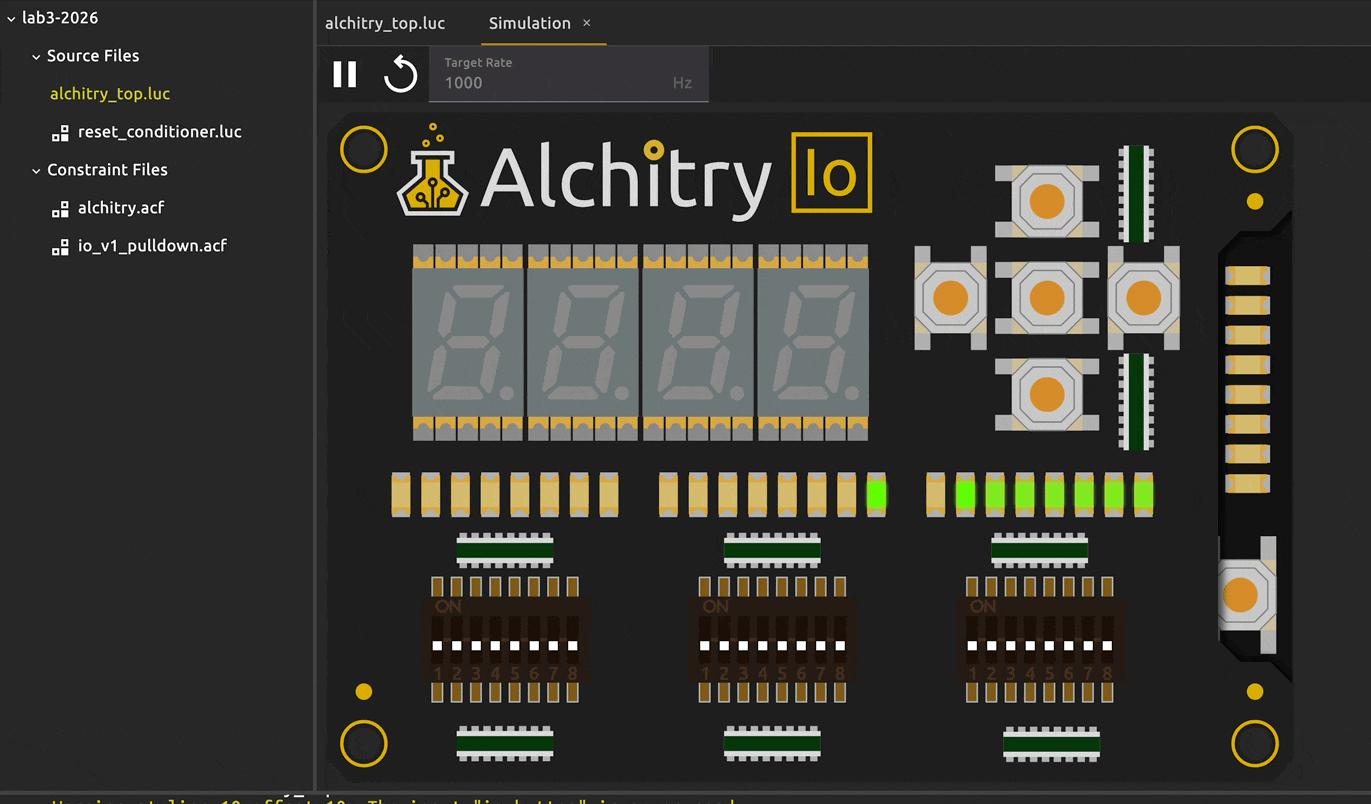Toggle switch 4 on the right DIP bank
Image resolution: width=1371 pixels, height=804 pixels.
pyautogui.click(x=1030, y=646)
